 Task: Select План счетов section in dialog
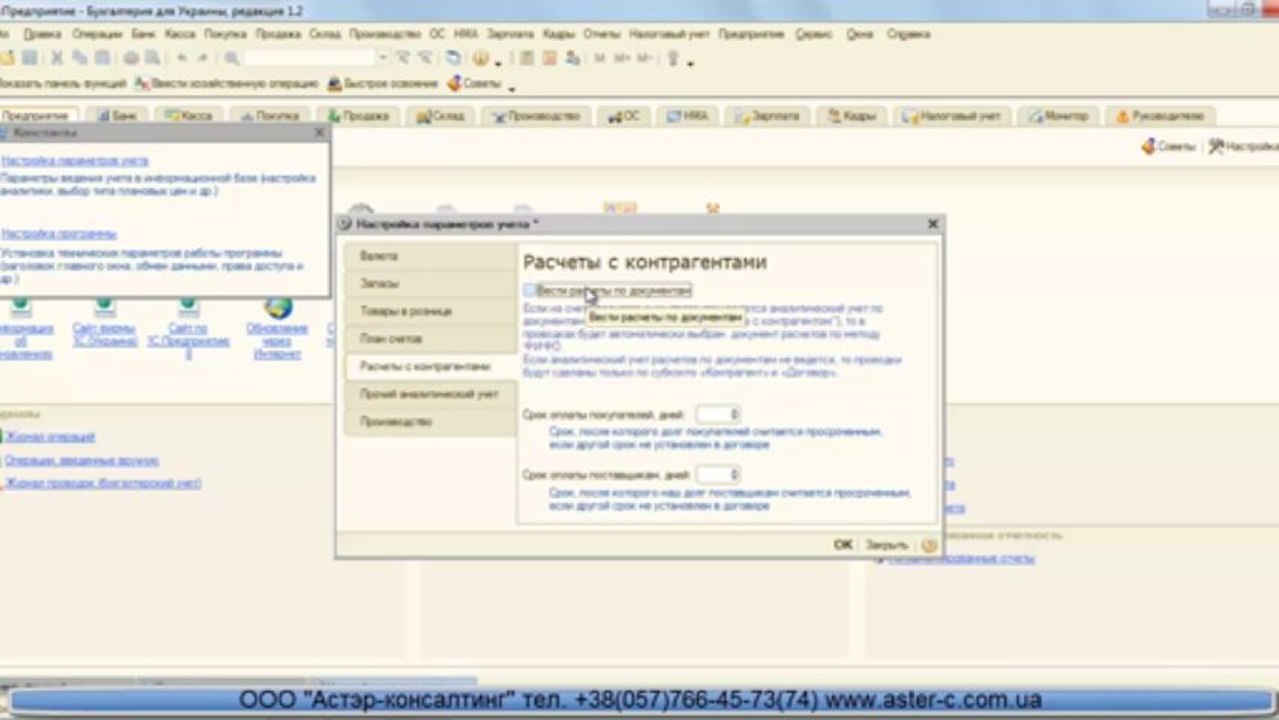pyautogui.click(x=430, y=339)
